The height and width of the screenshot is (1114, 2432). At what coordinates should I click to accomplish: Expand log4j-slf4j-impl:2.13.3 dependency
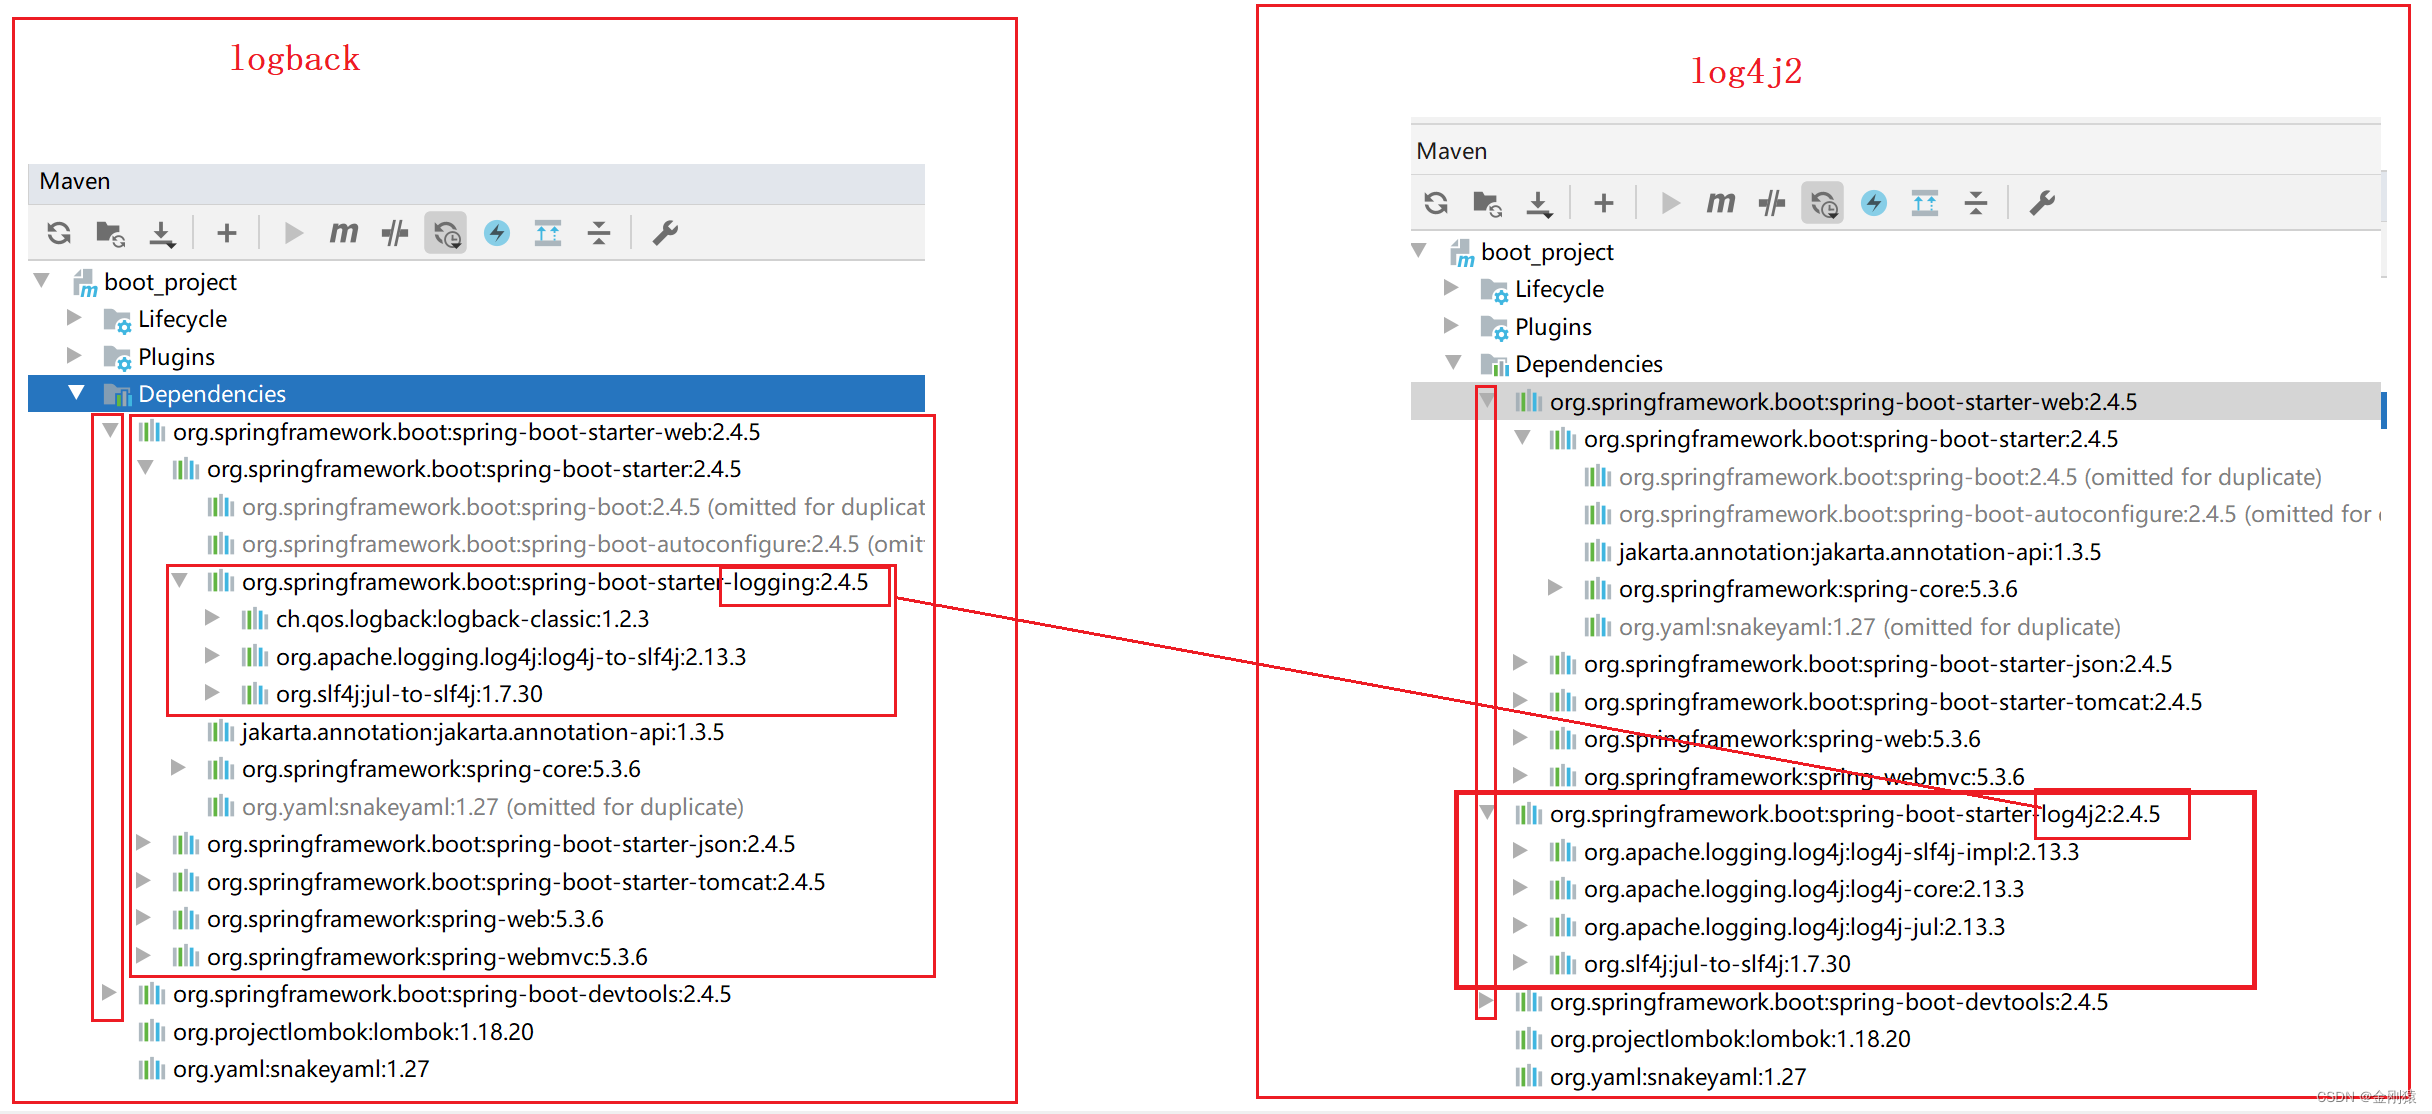[1520, 850]
